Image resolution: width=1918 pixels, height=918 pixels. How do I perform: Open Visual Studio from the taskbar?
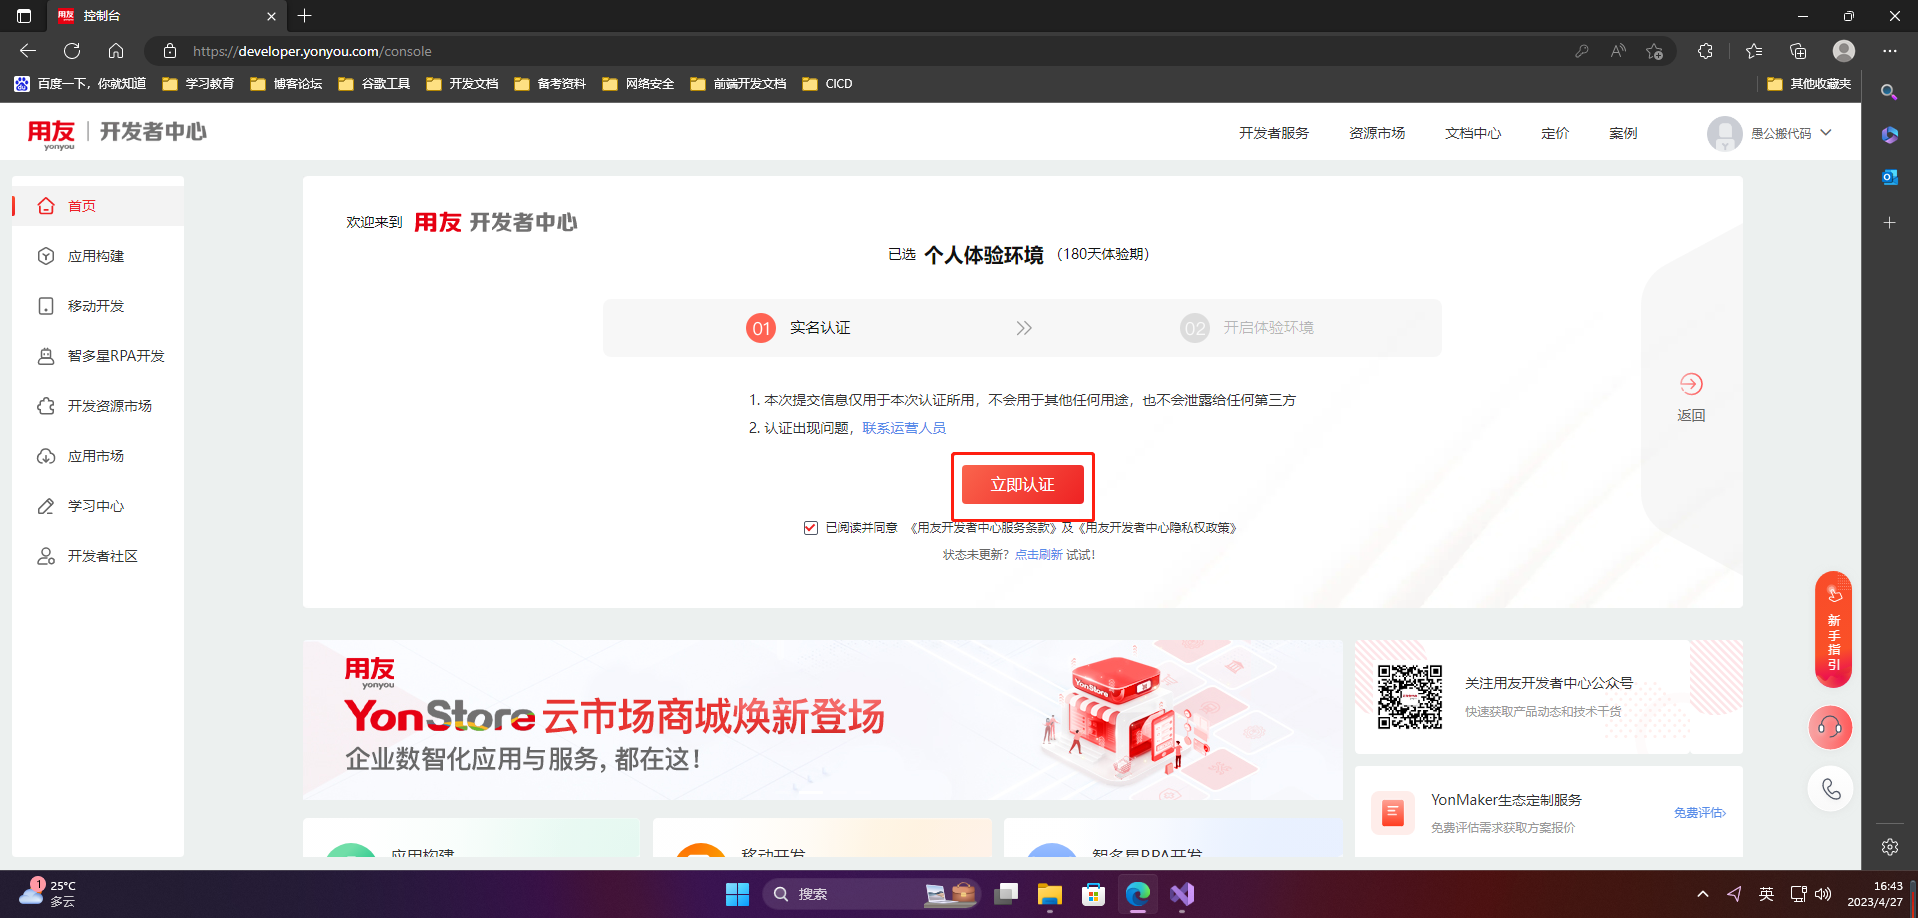coord(1182,894)
